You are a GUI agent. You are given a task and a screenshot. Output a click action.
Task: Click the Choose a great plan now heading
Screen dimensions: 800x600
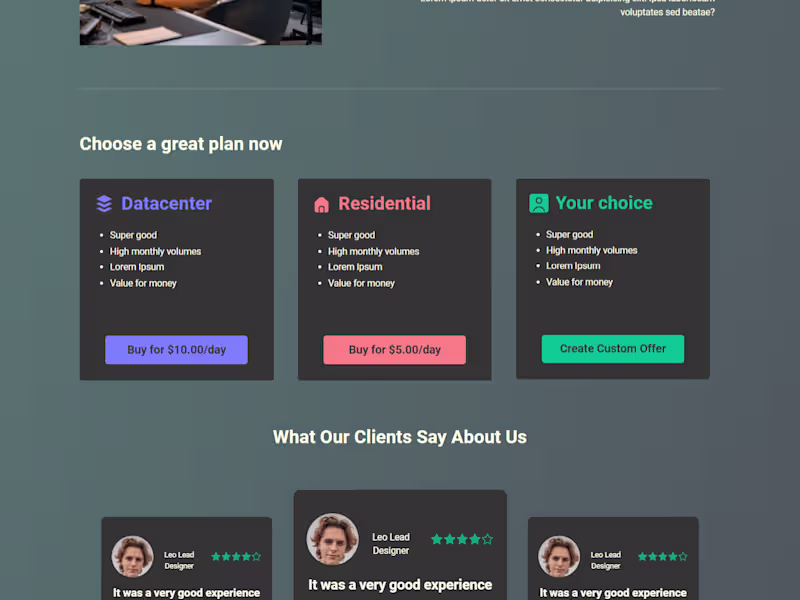point(181,144)
